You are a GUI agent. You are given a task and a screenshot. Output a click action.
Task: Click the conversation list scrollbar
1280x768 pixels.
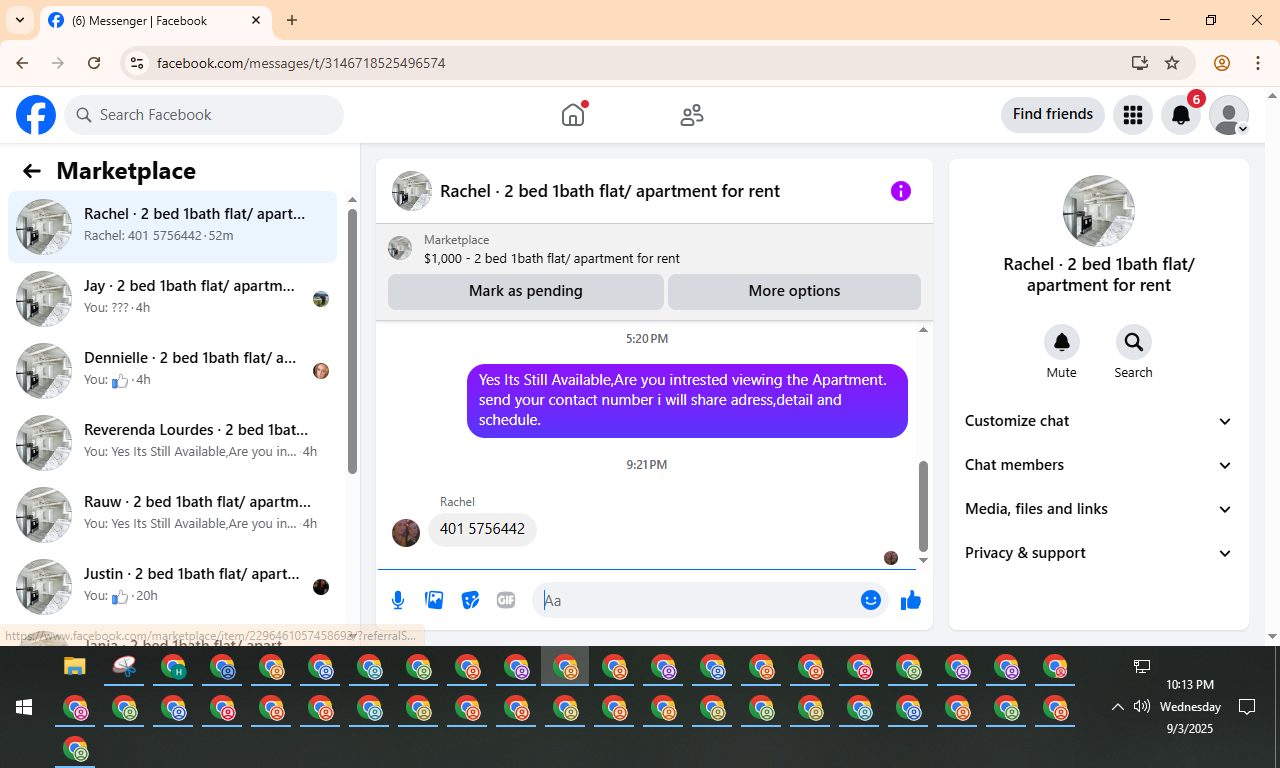point(352,340)
